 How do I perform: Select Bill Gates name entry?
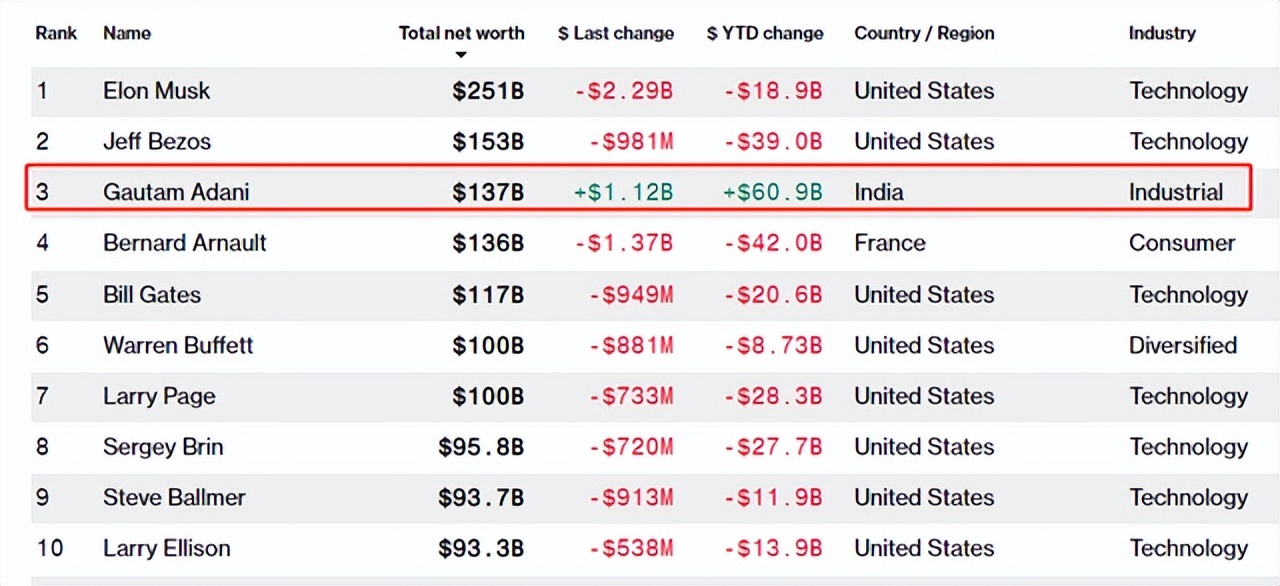click(x=152, y=295)
